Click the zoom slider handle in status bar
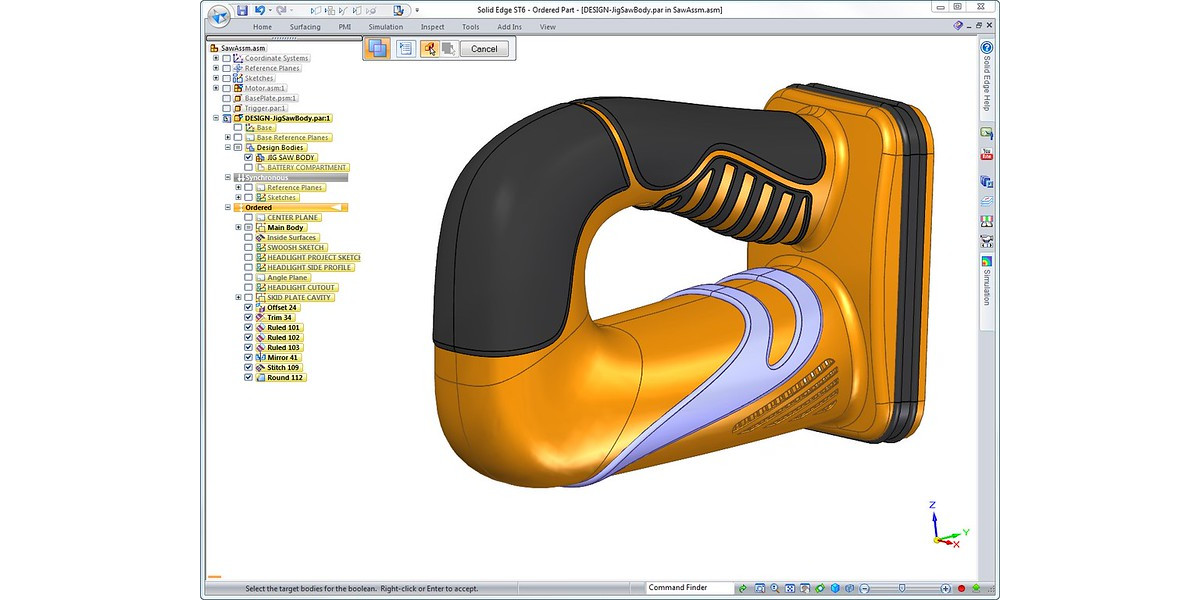Screen dimensions: 1200x600 click(x=902, y=588)
